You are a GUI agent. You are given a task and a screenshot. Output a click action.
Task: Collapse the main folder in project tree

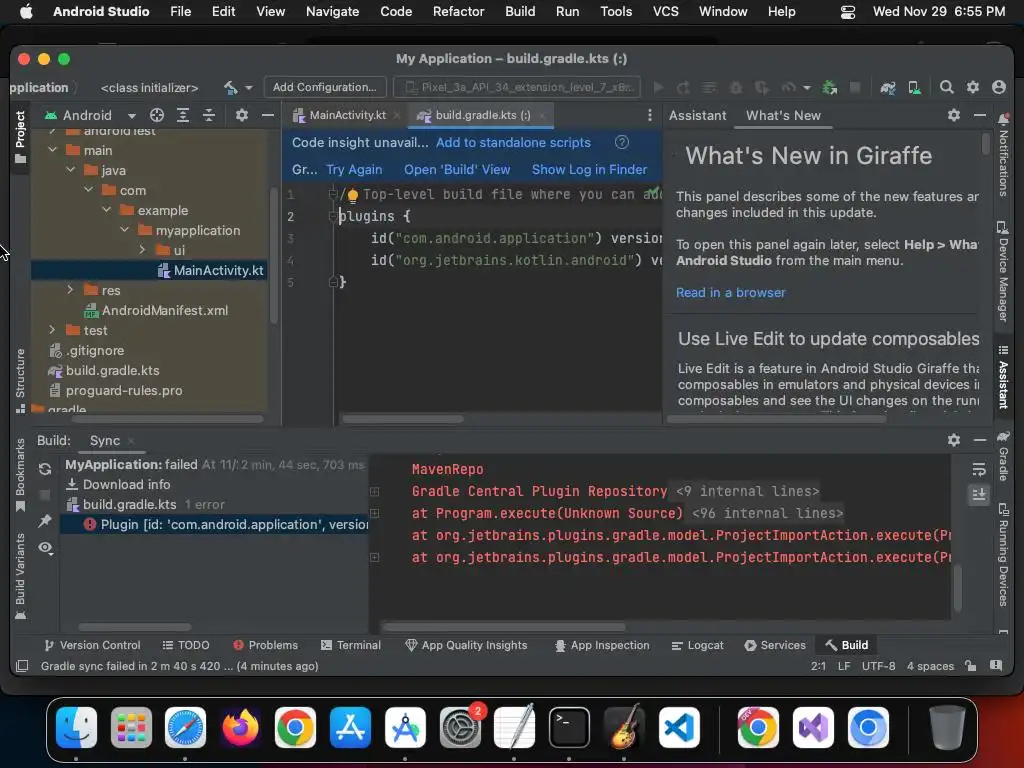click(53, 150)
